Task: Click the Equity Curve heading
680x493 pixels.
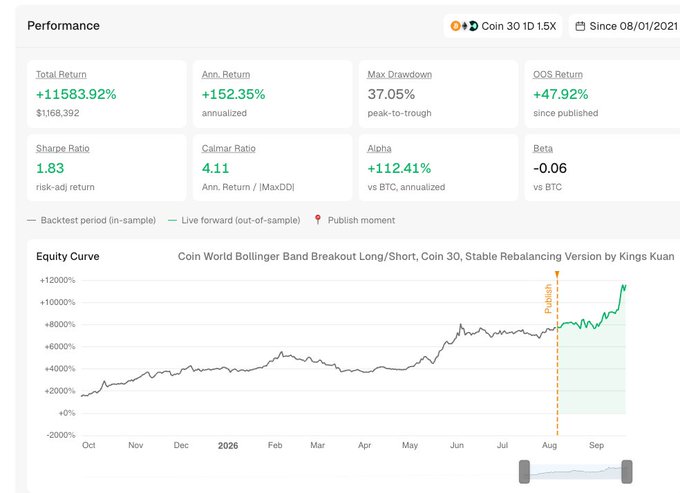Action: pos(68,256)
